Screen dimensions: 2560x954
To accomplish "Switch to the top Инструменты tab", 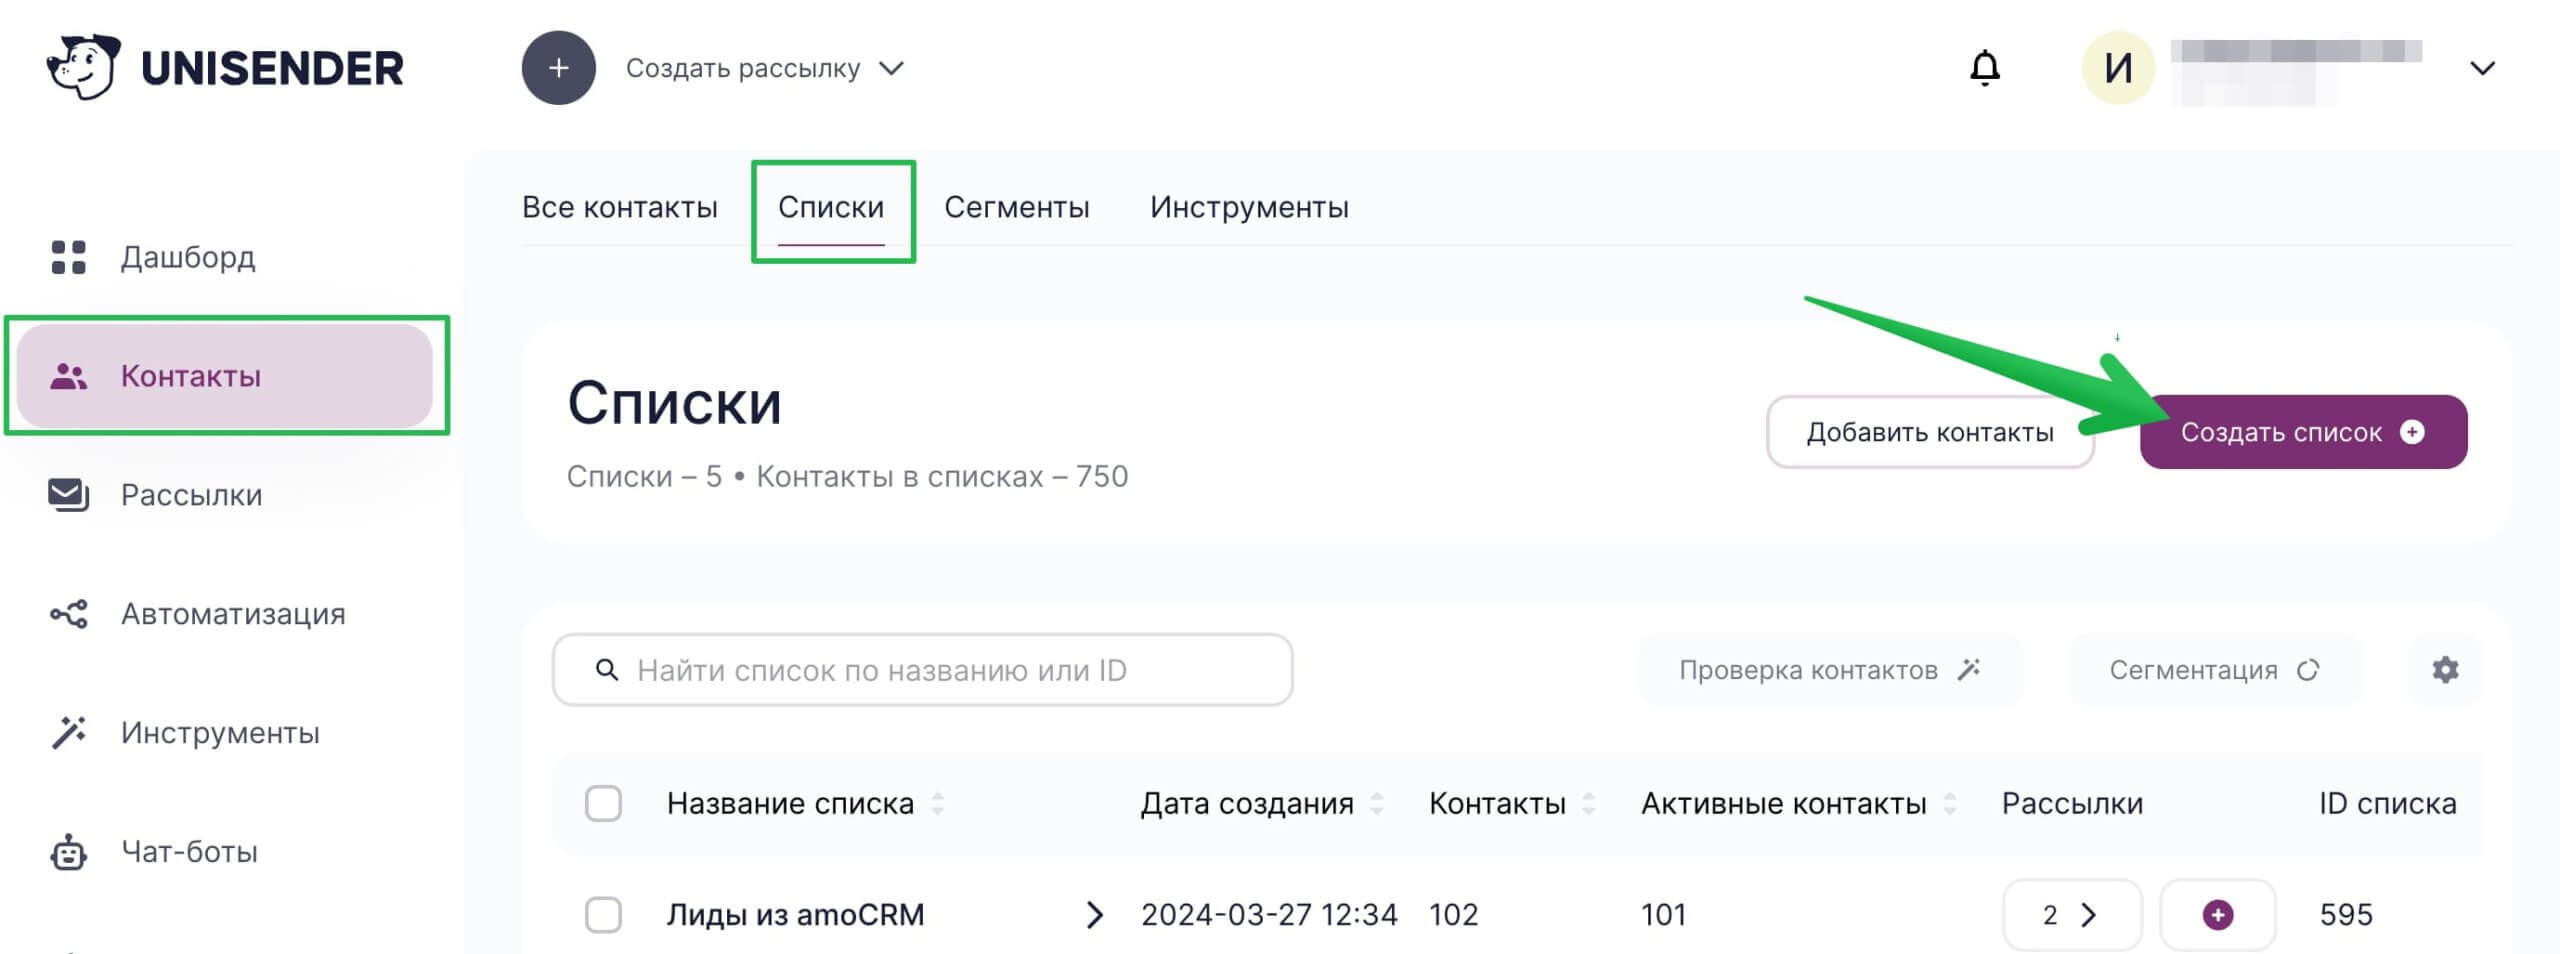I will (x=1249, y=207).
